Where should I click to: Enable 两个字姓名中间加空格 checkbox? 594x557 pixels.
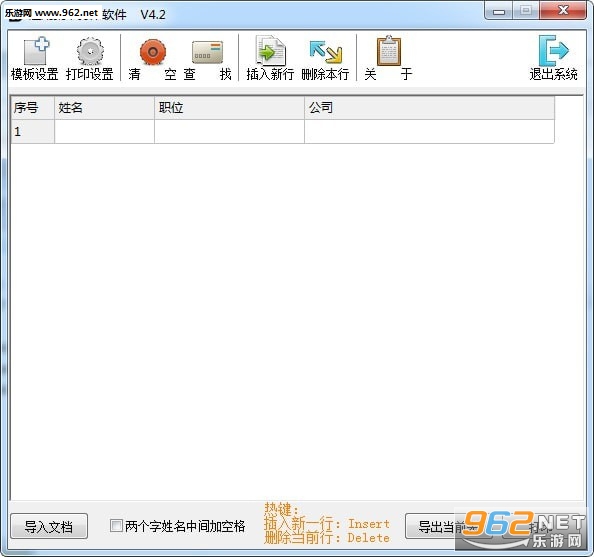[116, 526]
